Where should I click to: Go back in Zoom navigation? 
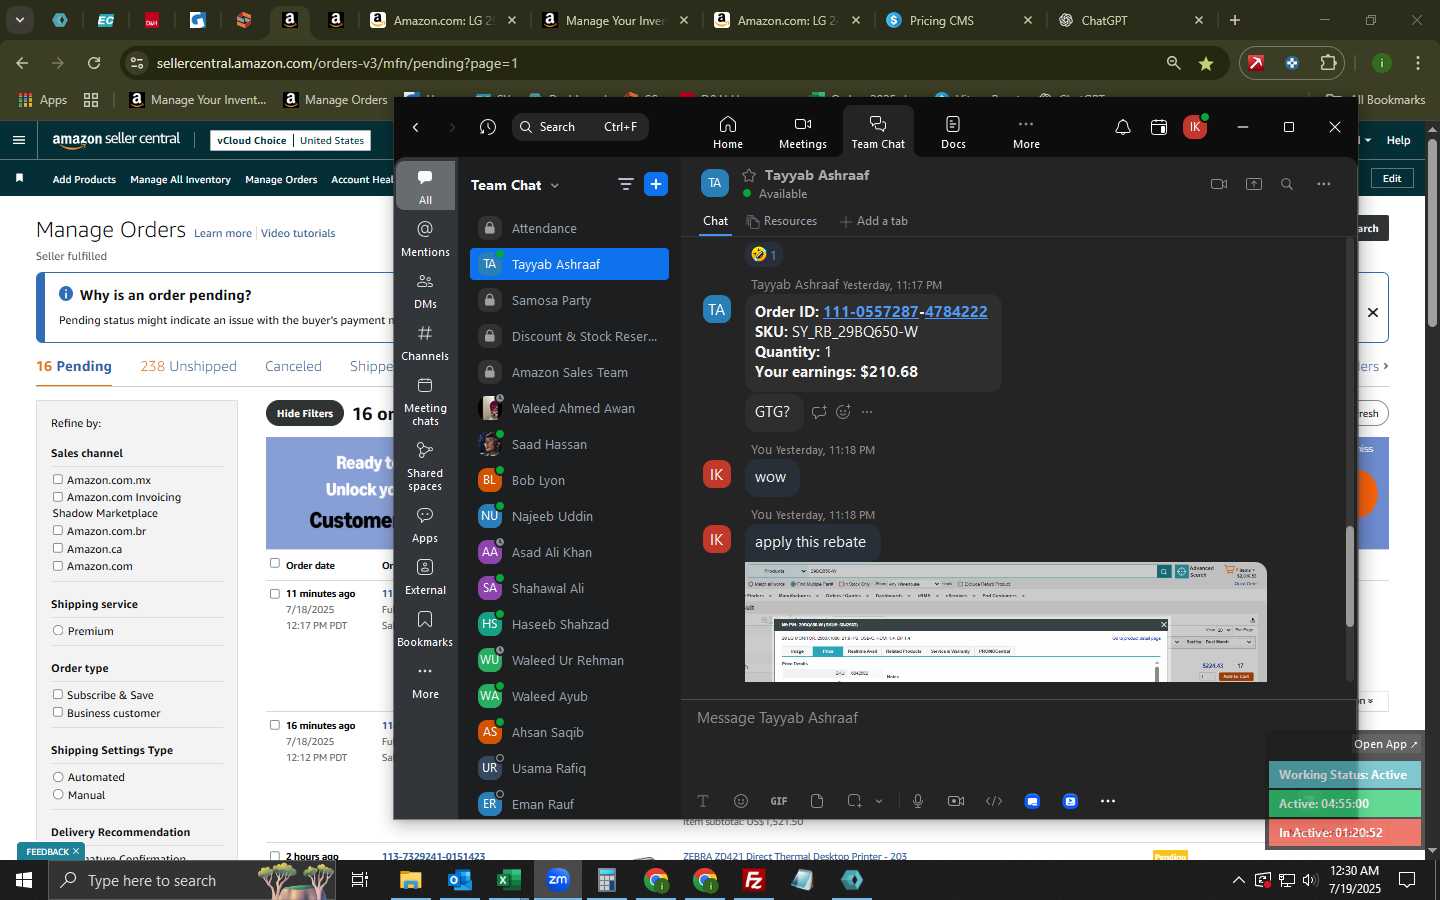point(416,127)
